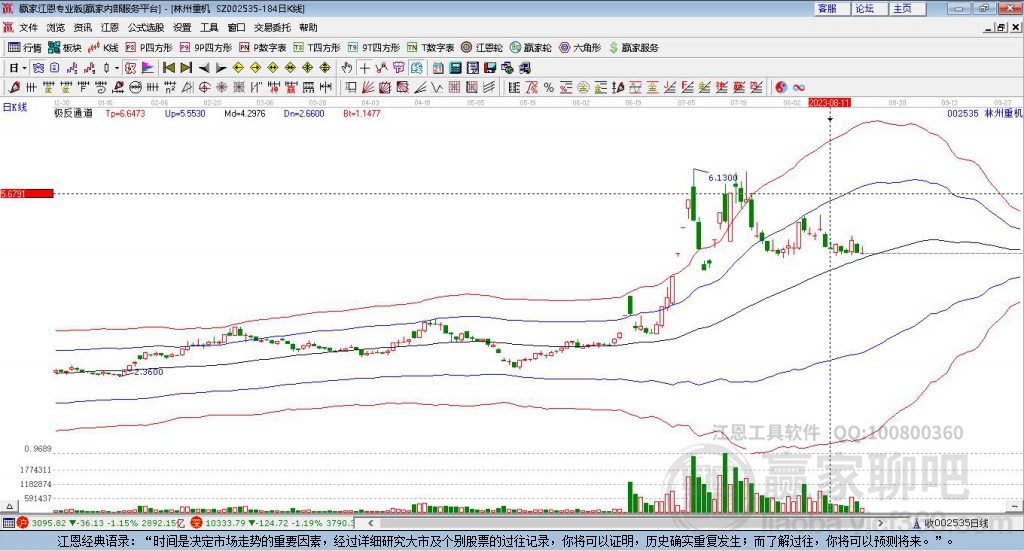Open the T数字表 tool
1024x551 pixels.
point(430,48)
